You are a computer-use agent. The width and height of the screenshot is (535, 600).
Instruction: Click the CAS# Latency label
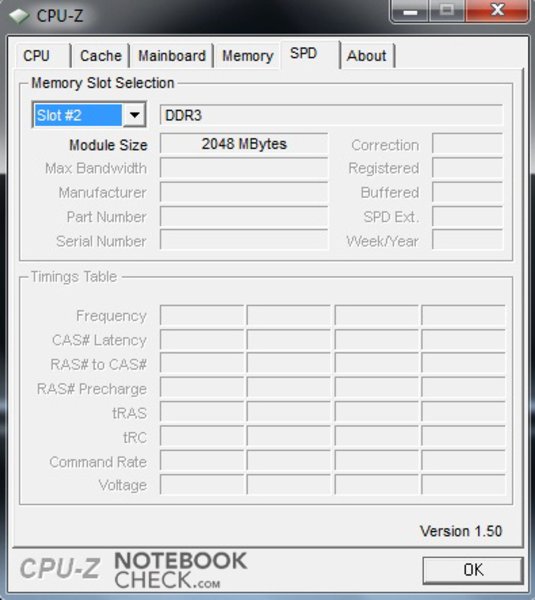pyautogui.click(x=99, y=340)
